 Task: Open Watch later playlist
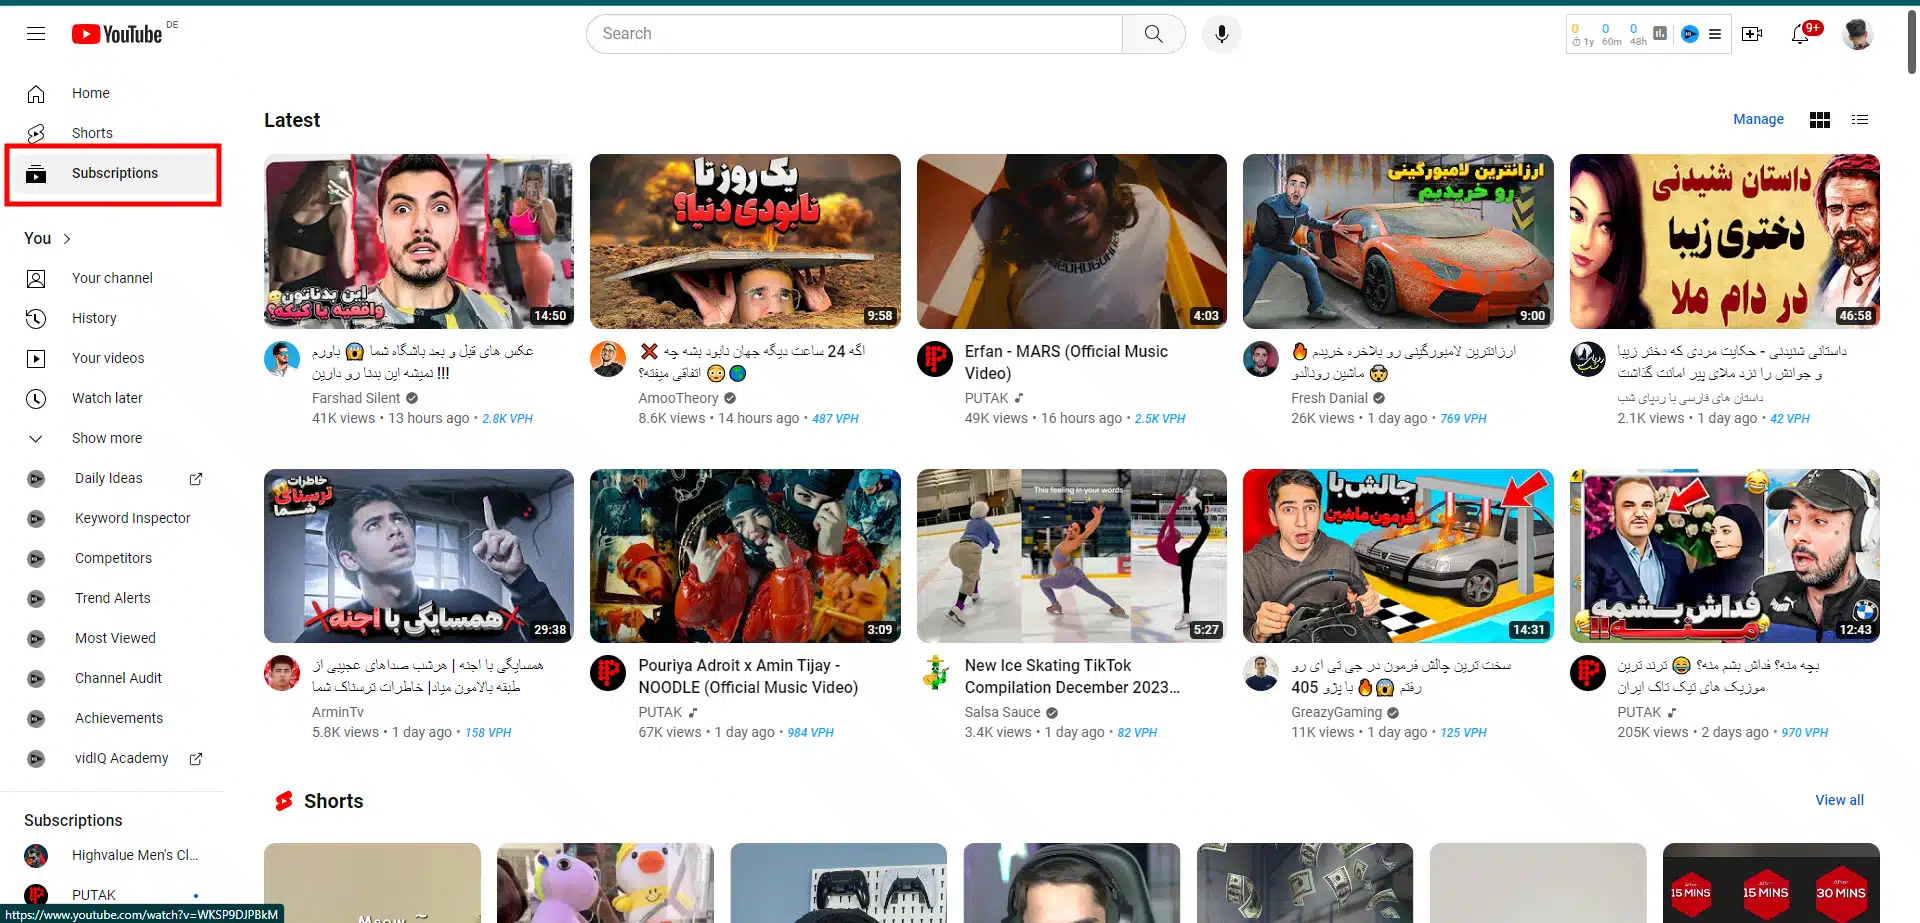click(107, 398)
